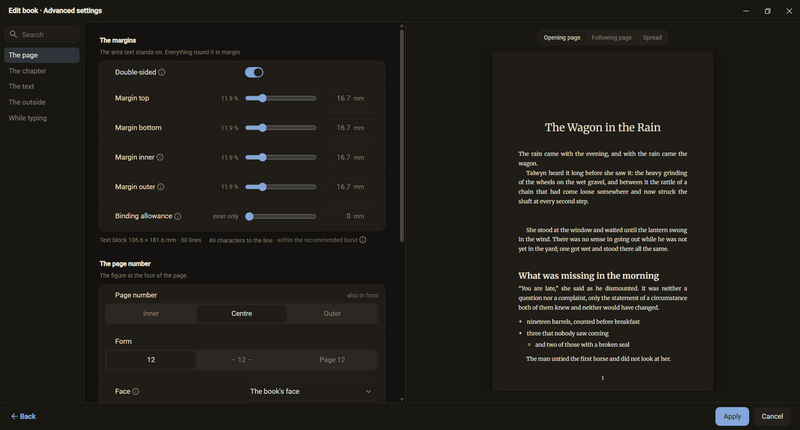
Task: Show info for Face setting
Action: click(x=136, y=391)
